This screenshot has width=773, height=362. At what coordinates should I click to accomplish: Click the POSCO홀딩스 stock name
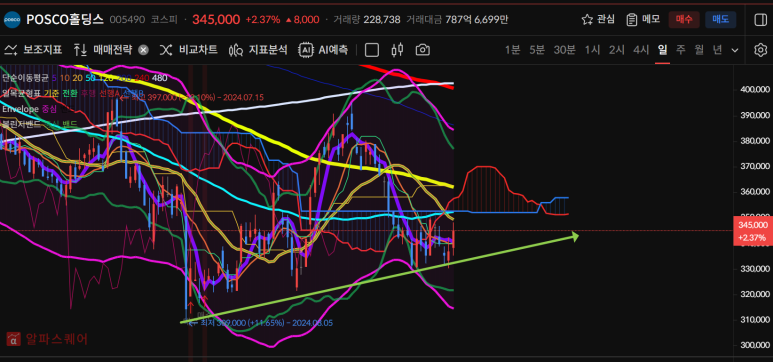point(65,19)
